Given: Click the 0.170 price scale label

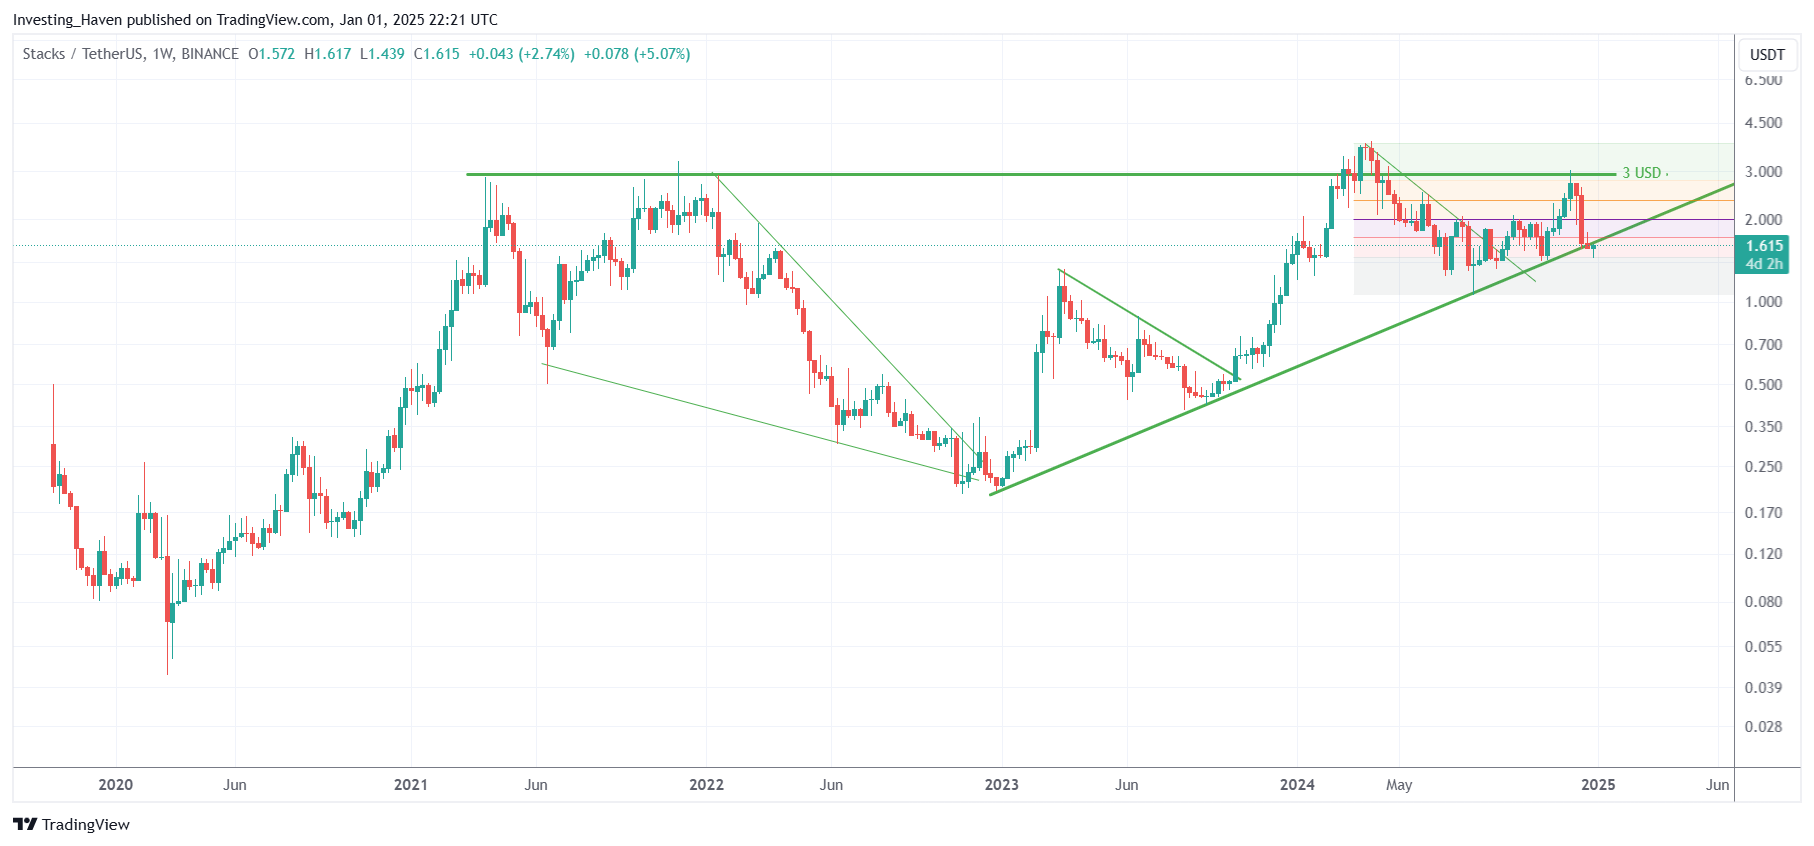Looking at the screenshot, I should pyautogui.click(x=1763, y=513).
